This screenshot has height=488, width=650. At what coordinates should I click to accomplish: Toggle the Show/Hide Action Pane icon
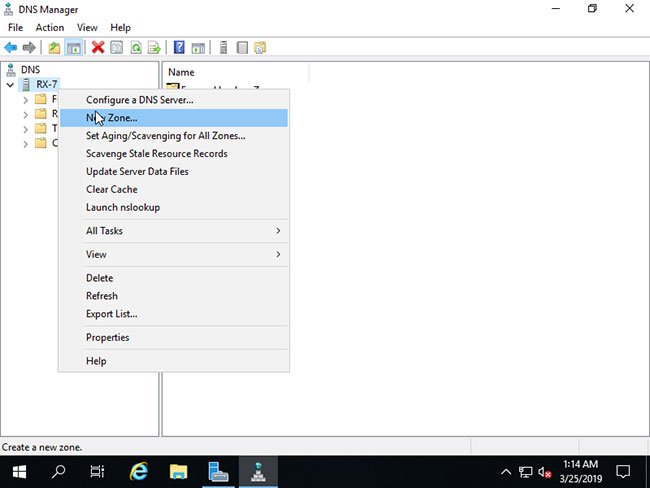click(x=198, y=48)
